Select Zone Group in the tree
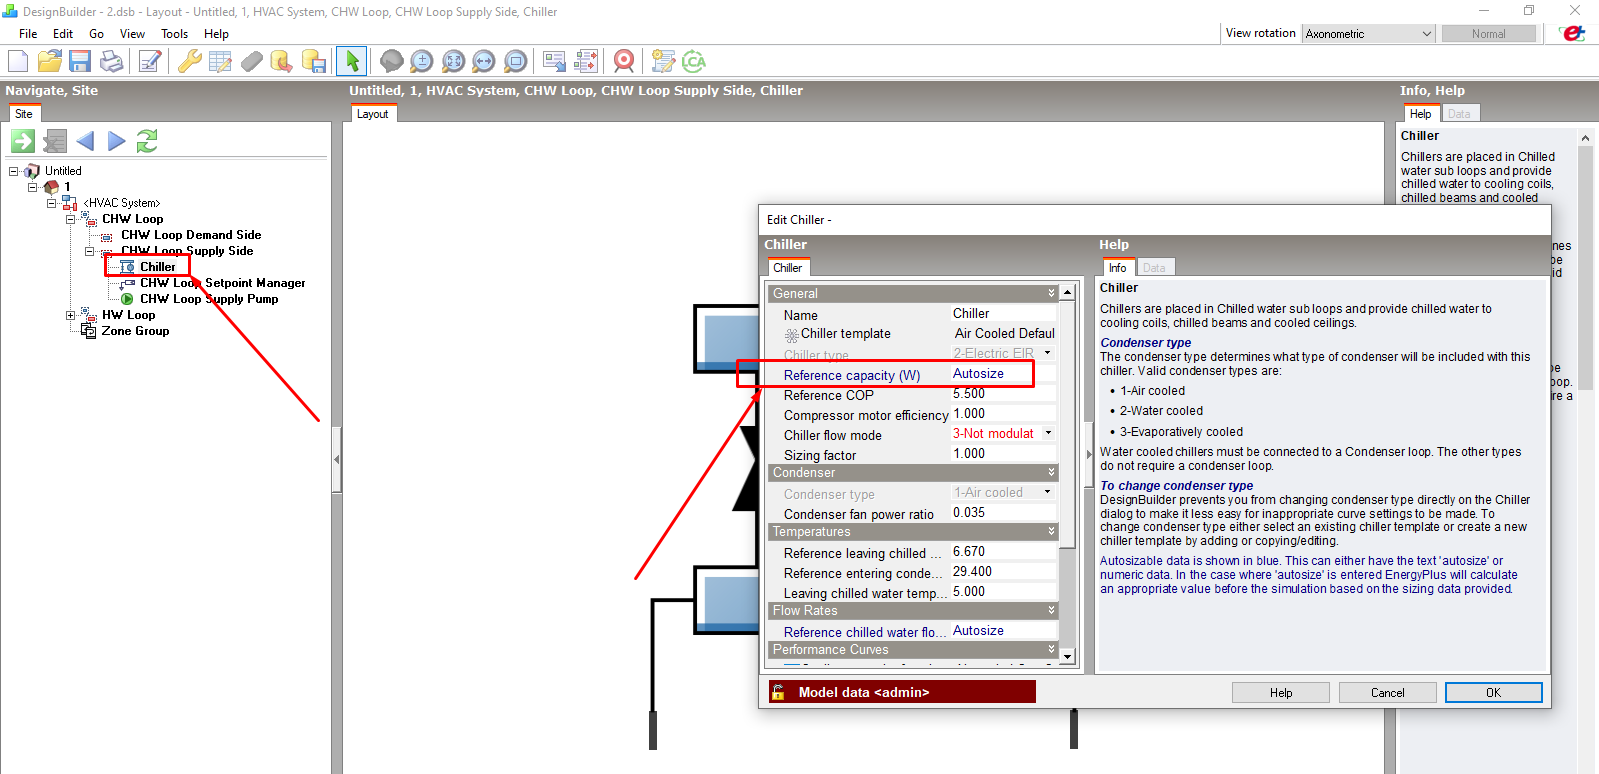Image resolution: width=1599 pixels, height=774 pixels. click(x=135, y=331)
